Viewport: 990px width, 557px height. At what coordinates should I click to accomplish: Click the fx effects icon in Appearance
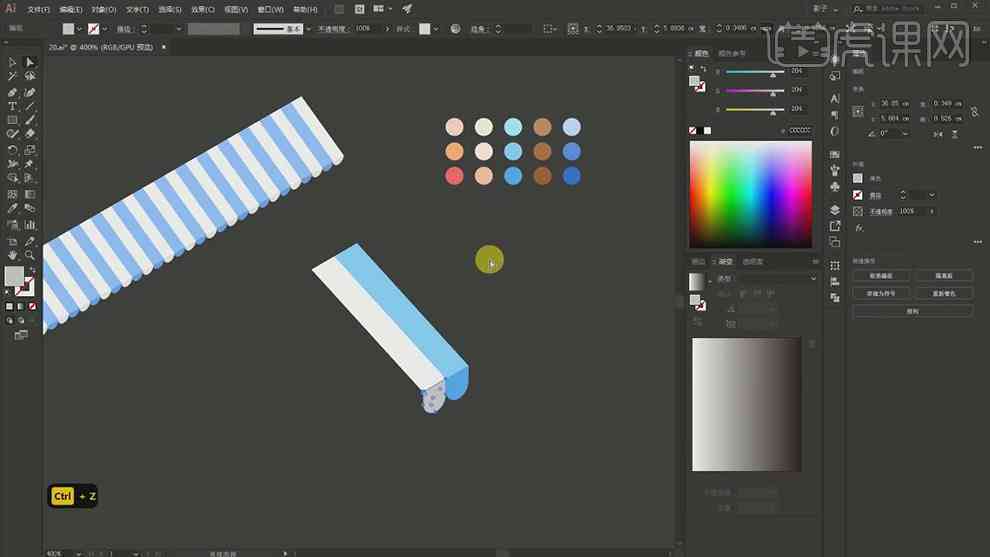coord(859,228)
